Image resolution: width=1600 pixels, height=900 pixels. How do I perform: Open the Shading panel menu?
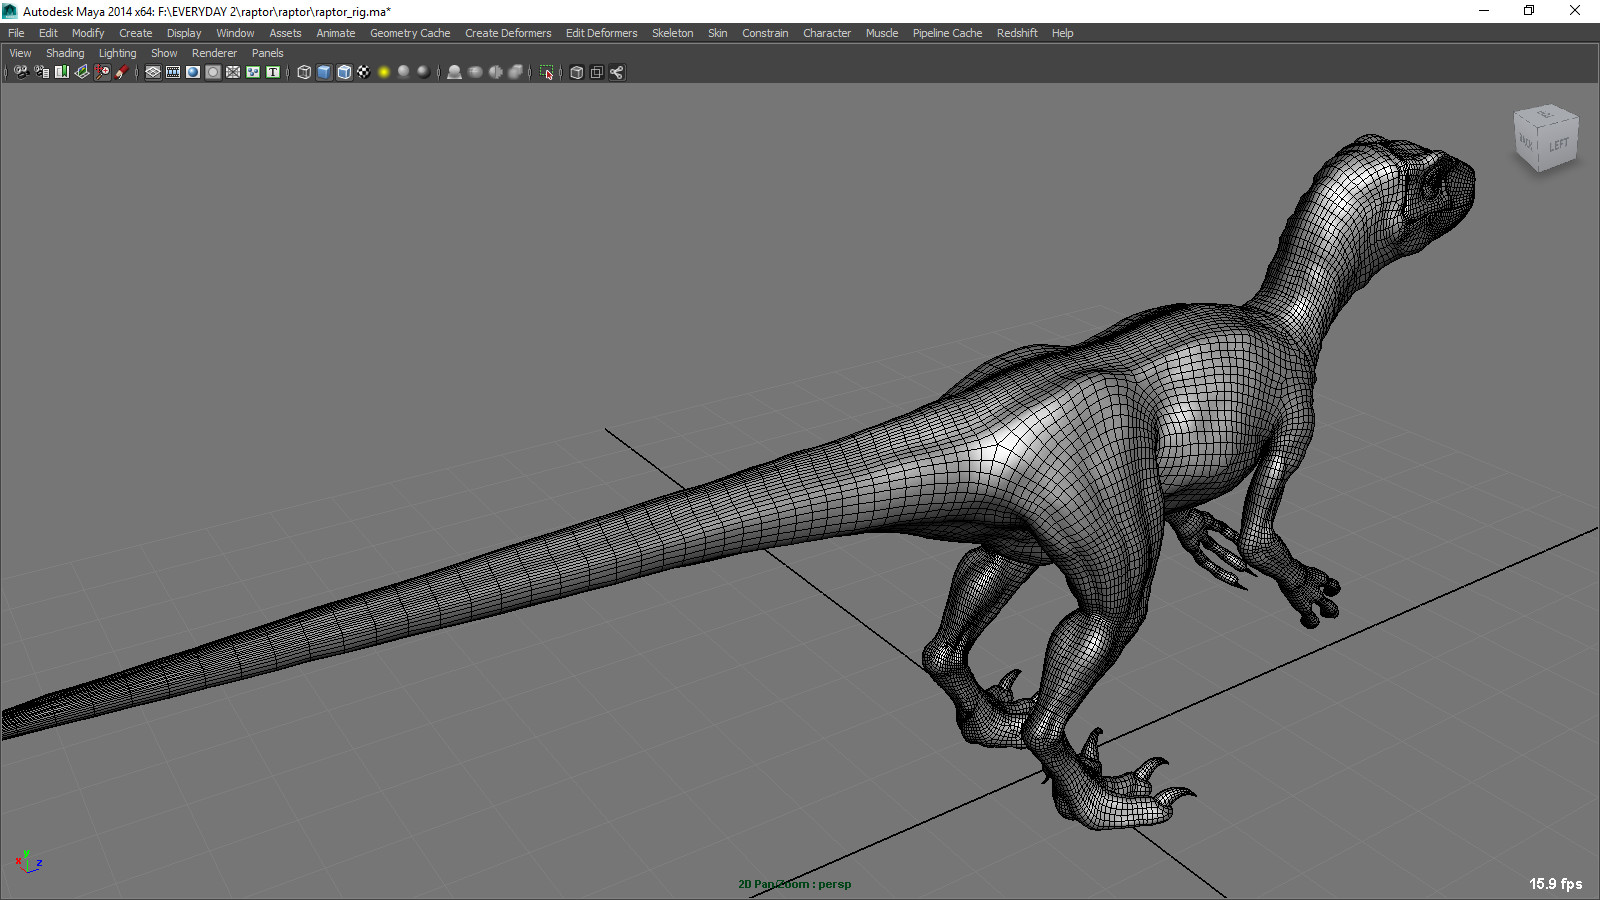pyautogui.click(x=65, y=52)
